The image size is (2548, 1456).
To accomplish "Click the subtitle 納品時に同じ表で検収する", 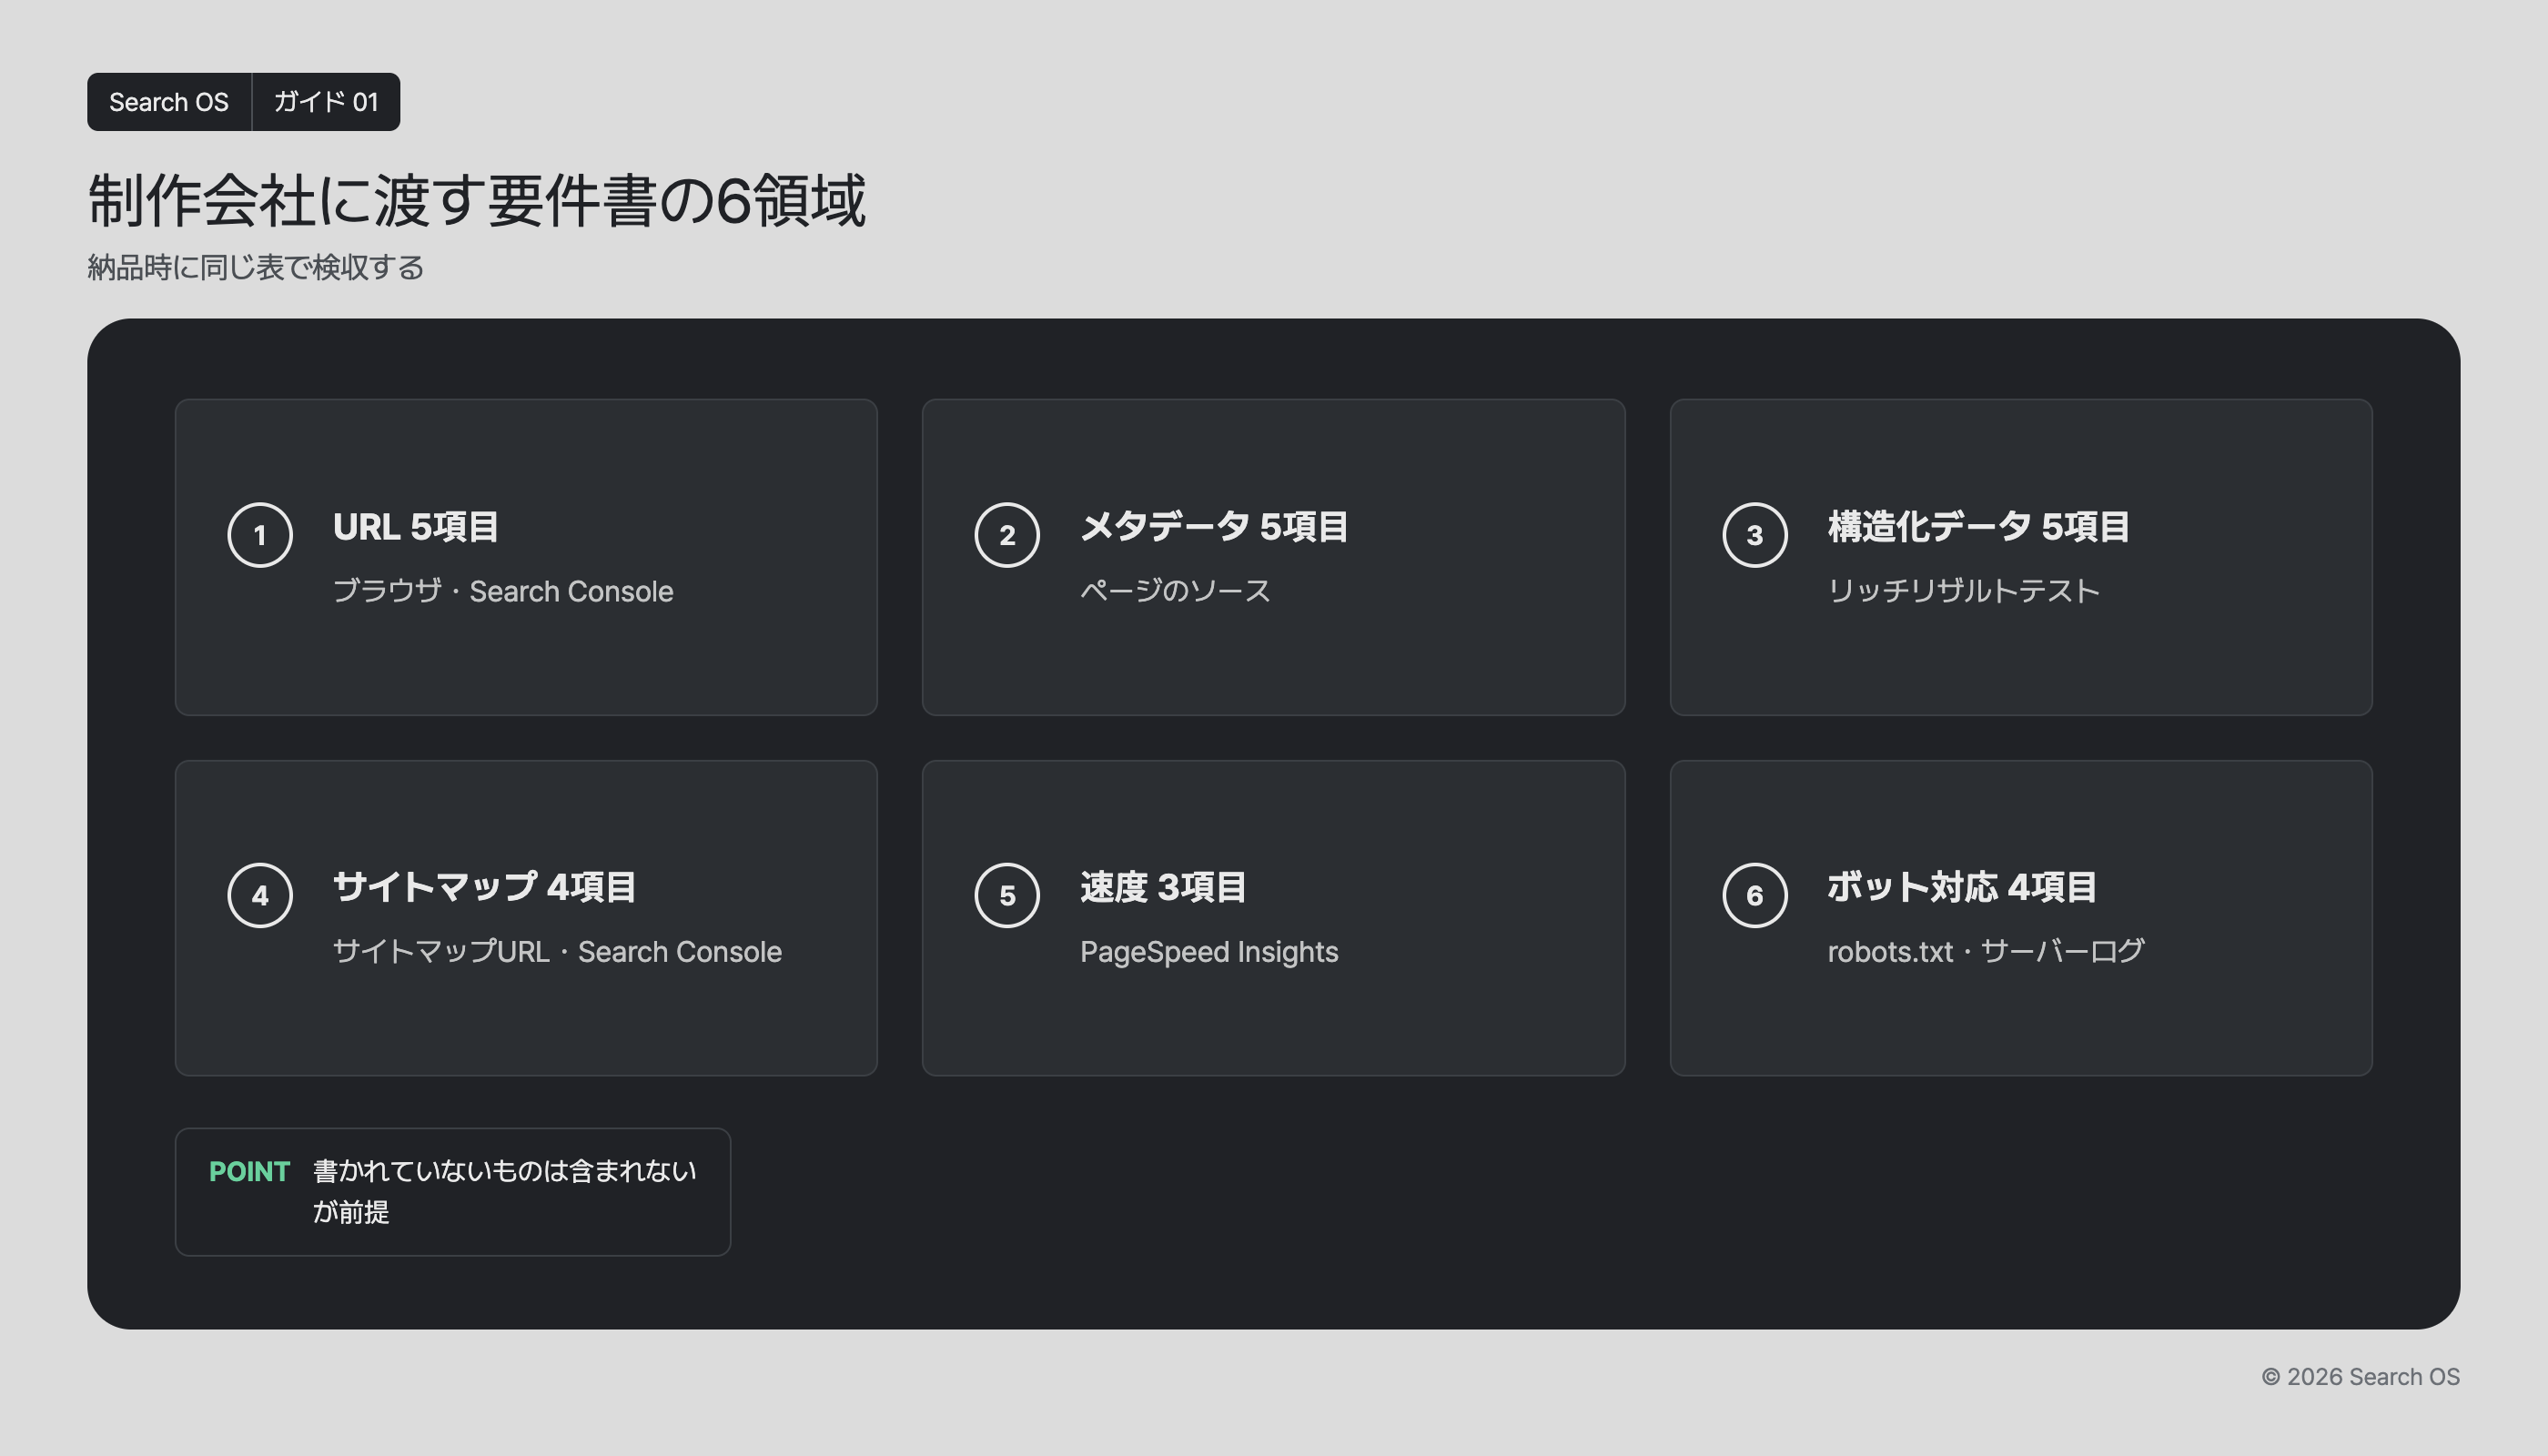I will [255, 268].
